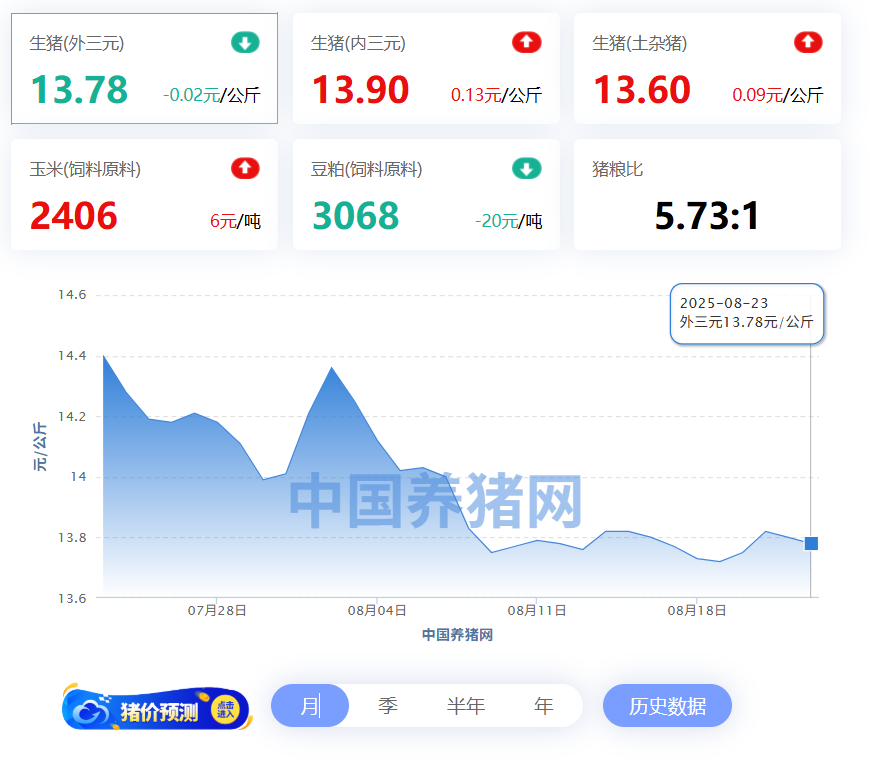This screenshot has width=870, height=761.
Task: Switch chart to 半年 range
Action: [x=466, y=706]
